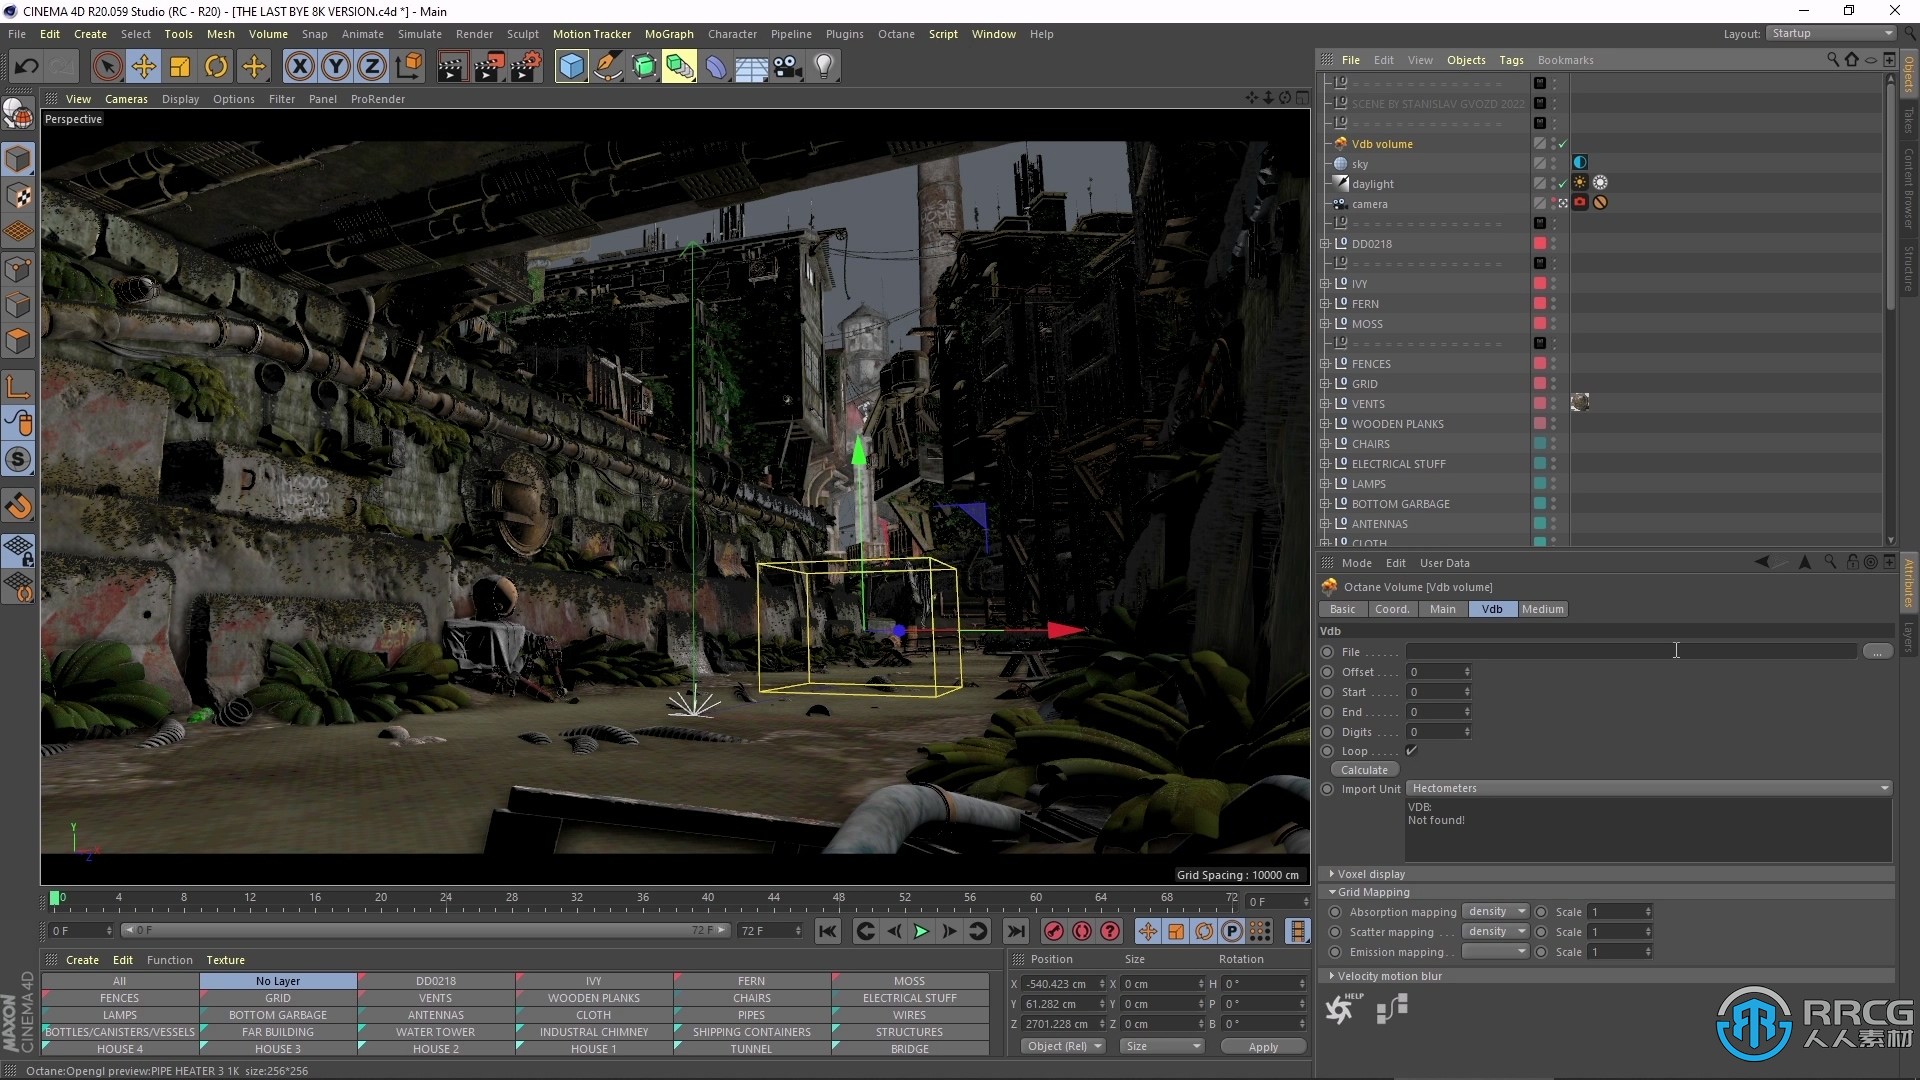Toggle Autokeying button in timeline
The height and width of the screenshot is (1080, 1920).
click(1082, 931)
